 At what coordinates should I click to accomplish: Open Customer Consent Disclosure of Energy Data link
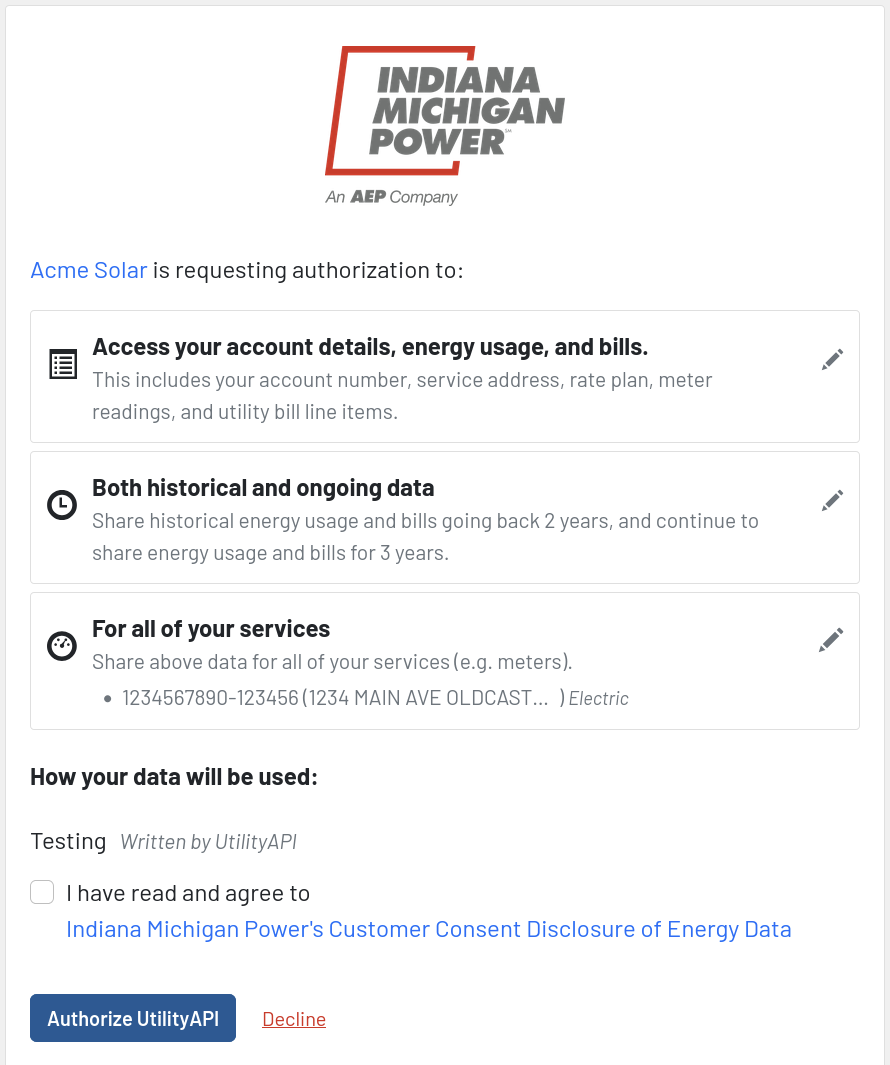pyautogui.click(x=429, y=929)
